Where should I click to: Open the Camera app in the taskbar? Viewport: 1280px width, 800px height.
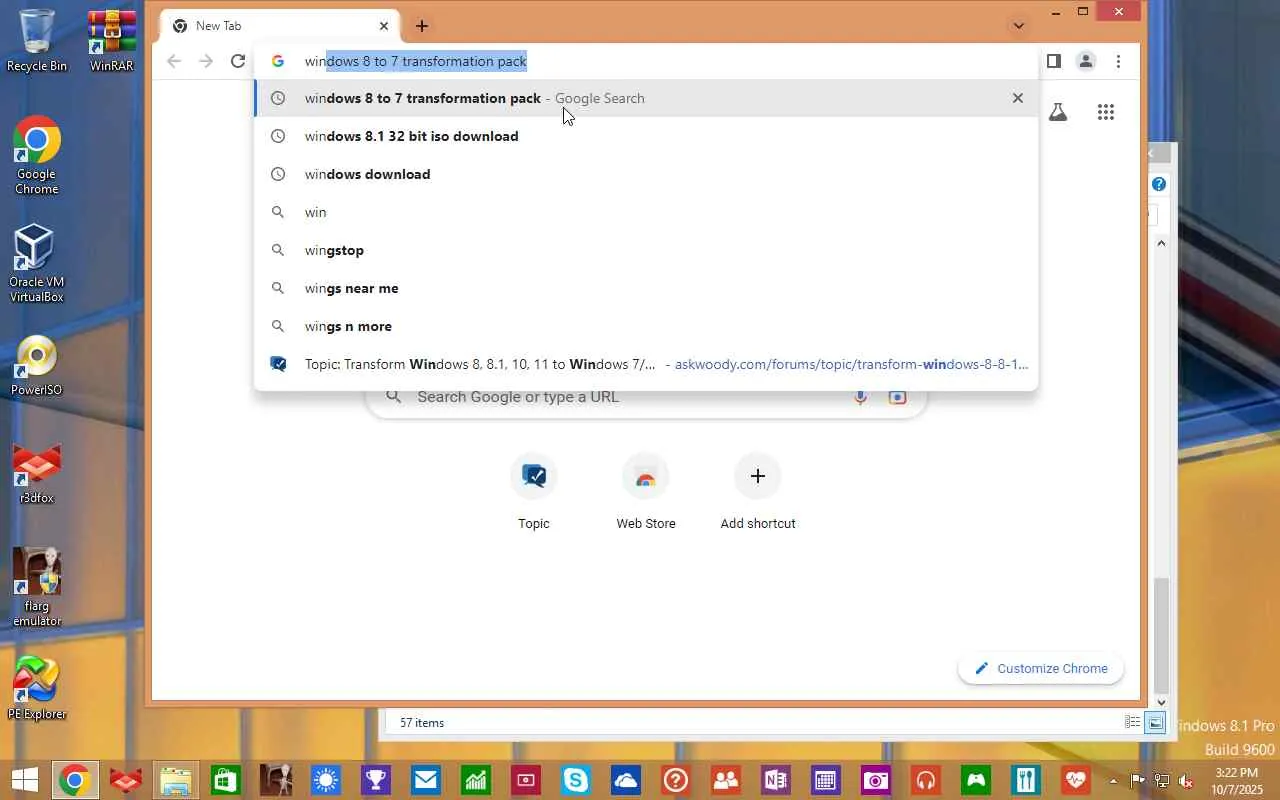[x=875, y=780]
